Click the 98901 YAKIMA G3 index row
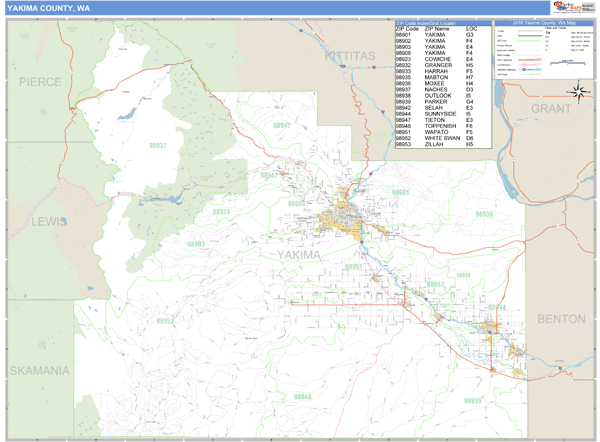The image size is (600, 442). (x=435, y=35)
